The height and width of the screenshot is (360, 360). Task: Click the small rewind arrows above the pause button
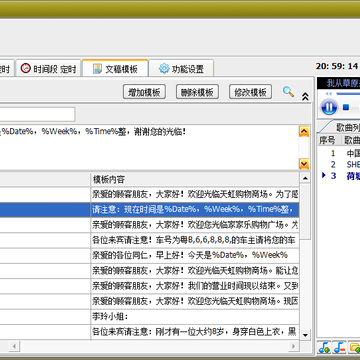click(x=329, y=94)
